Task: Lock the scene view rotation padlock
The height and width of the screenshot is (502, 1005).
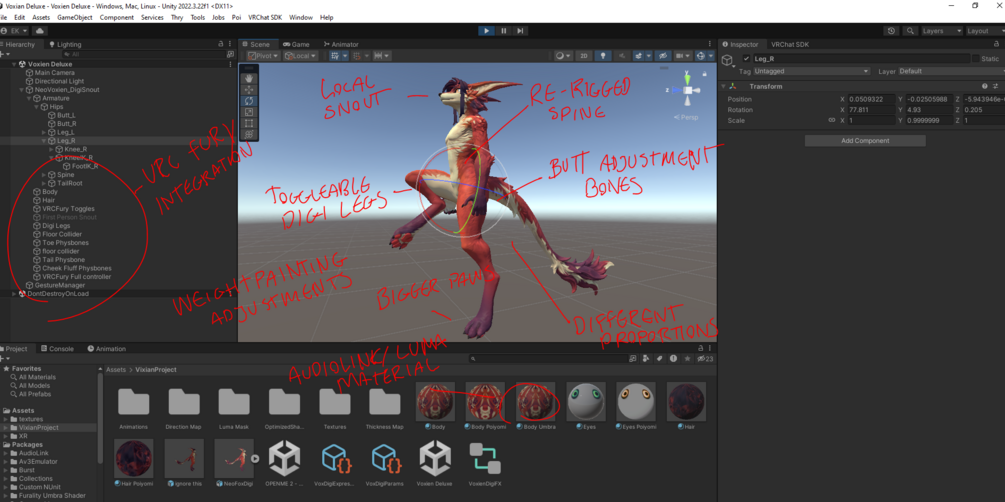Action: coord(705,74)
